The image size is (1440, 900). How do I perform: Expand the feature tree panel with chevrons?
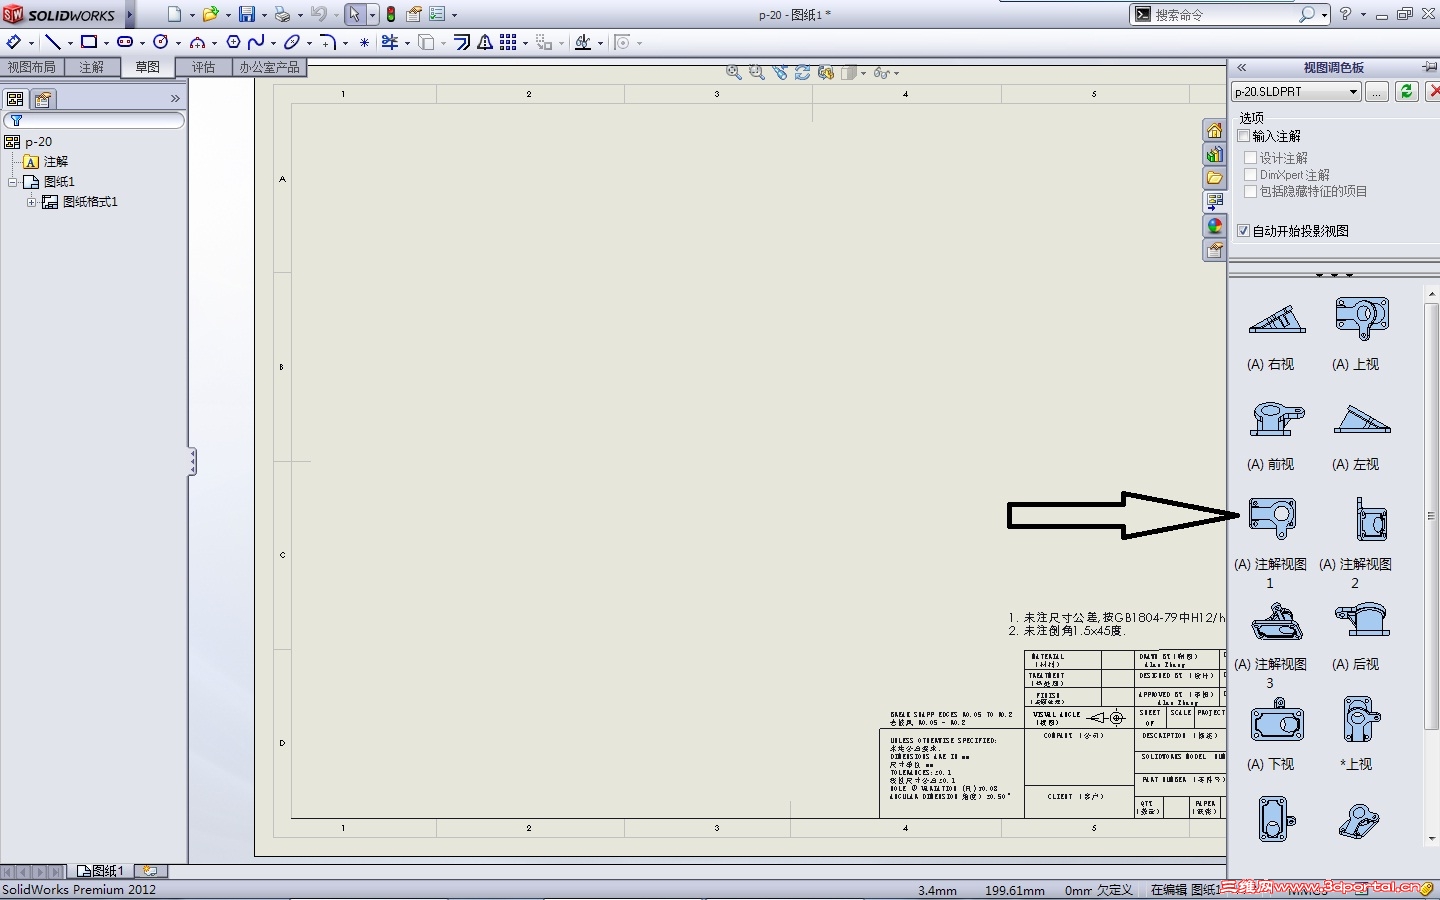(175, 98)
